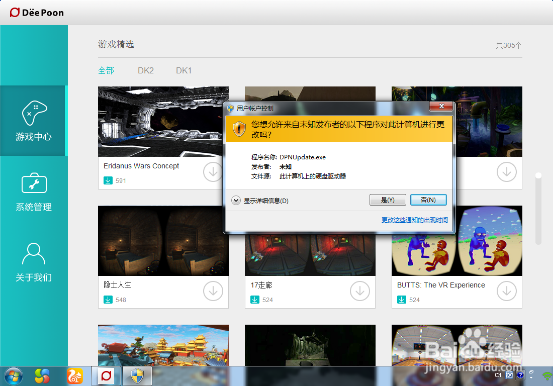
Task: Open the dark bedroom game thumbnail
Action: pyautogui.click(x=163, y=241)
